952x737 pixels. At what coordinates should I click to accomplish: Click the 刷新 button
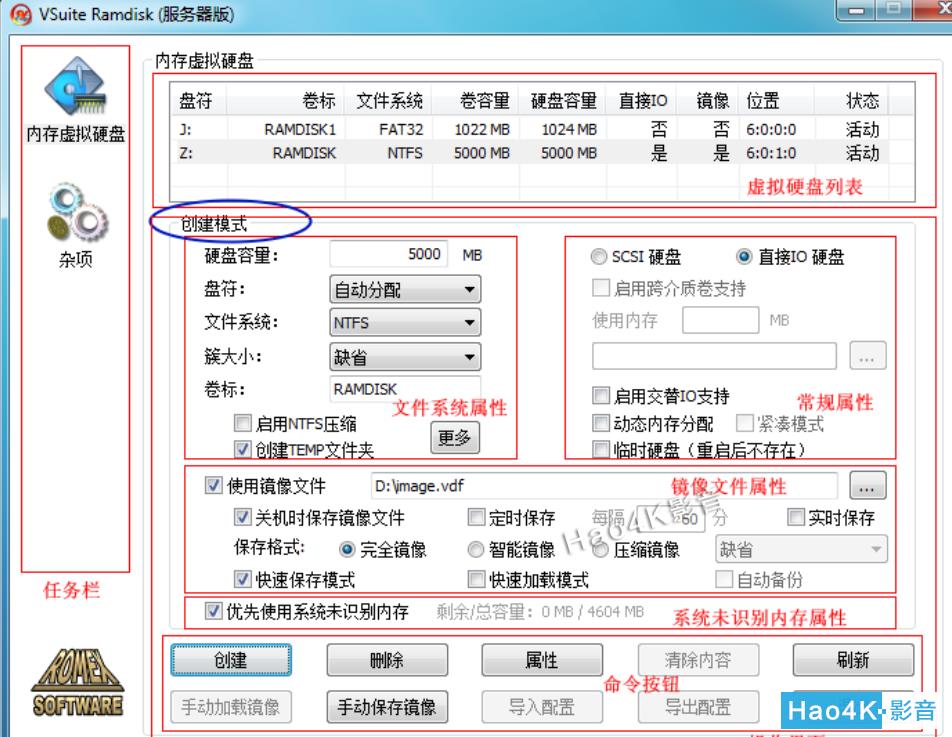coord(853,660)
